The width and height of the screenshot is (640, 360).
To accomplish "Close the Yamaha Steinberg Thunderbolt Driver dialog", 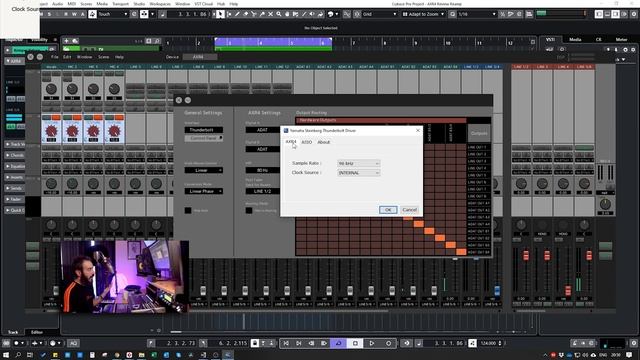I will point(418,131).
